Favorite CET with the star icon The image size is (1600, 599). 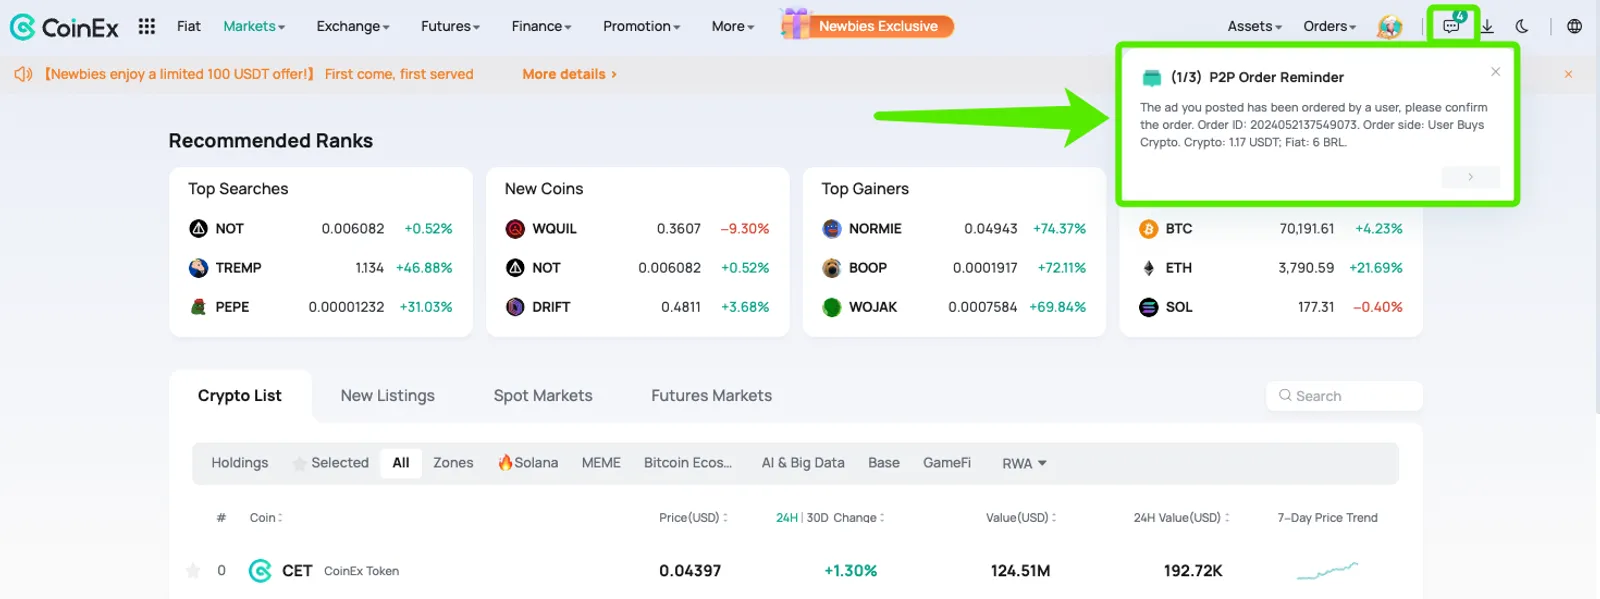193,571
